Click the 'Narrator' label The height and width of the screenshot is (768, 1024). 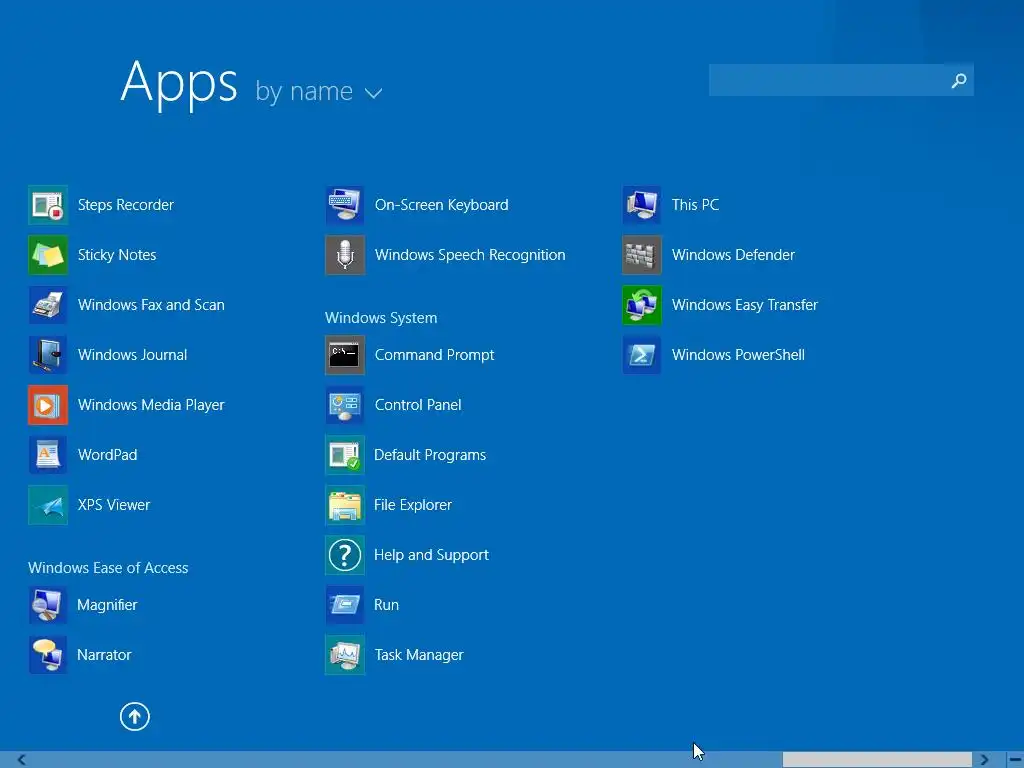(x=104, y=655)
